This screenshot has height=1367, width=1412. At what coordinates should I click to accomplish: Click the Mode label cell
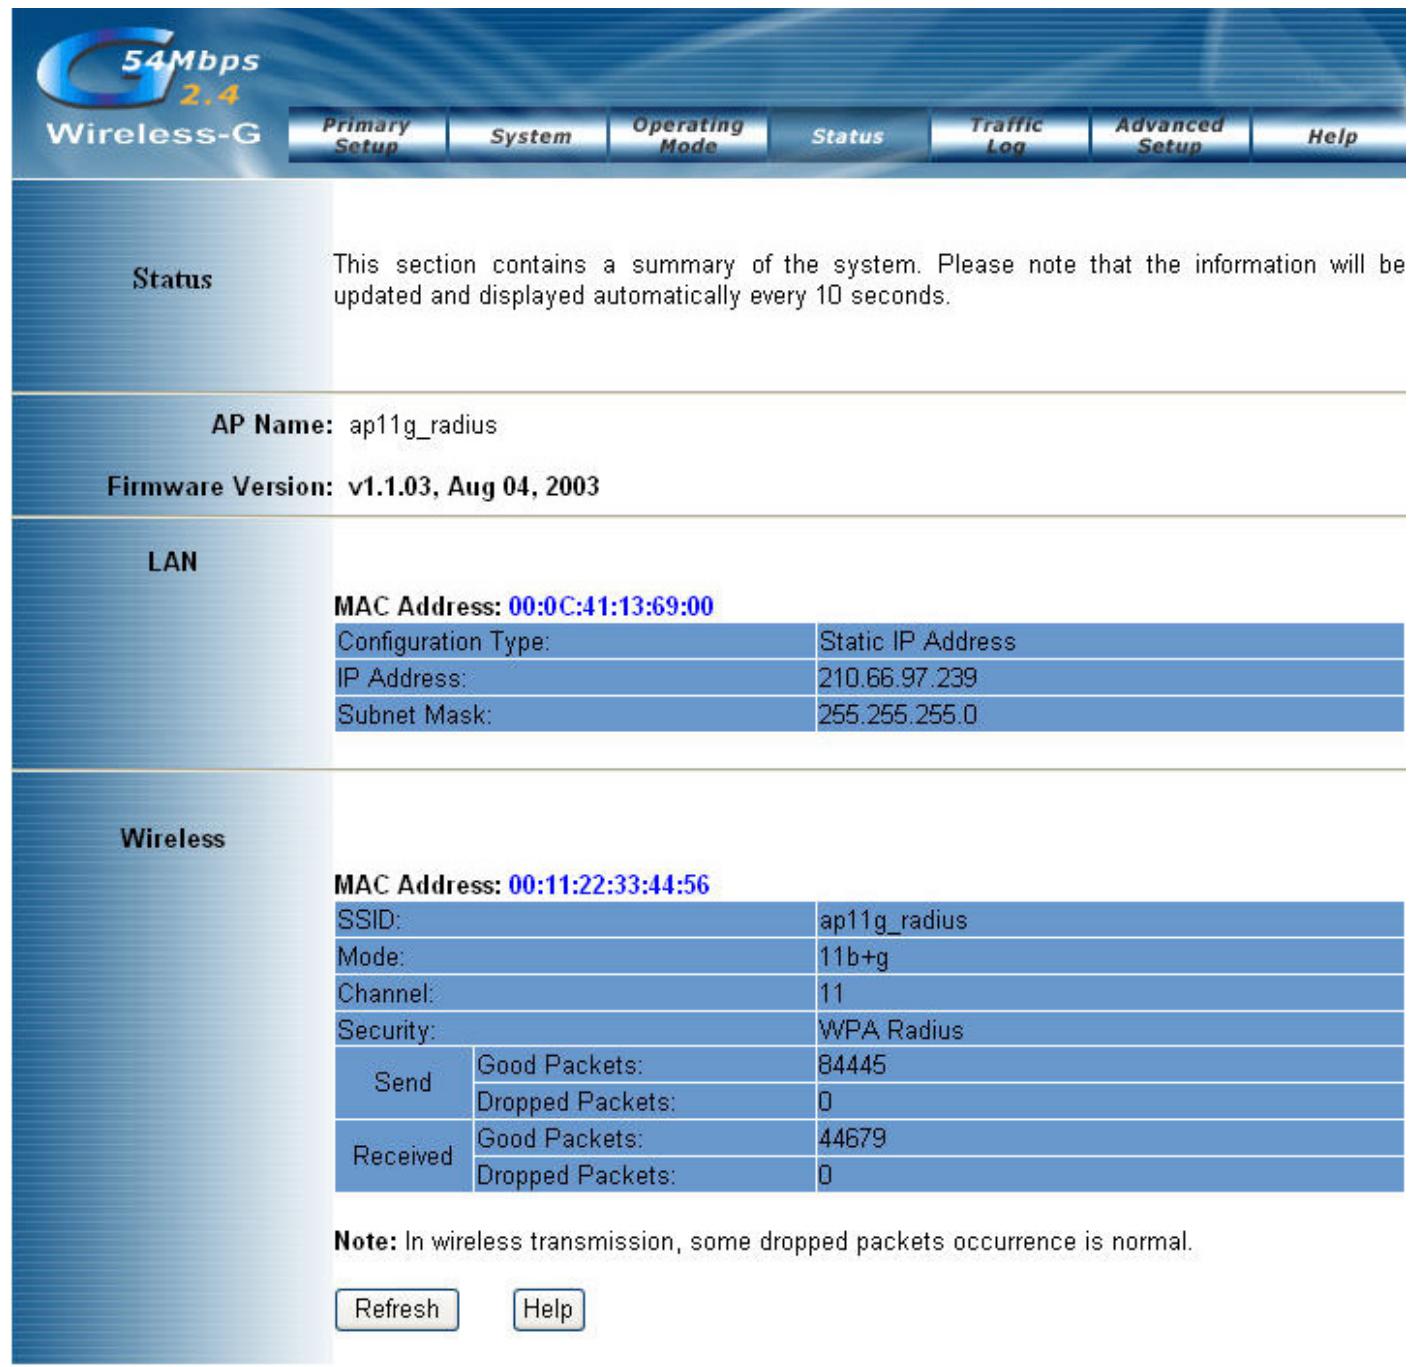click(575, 957)
